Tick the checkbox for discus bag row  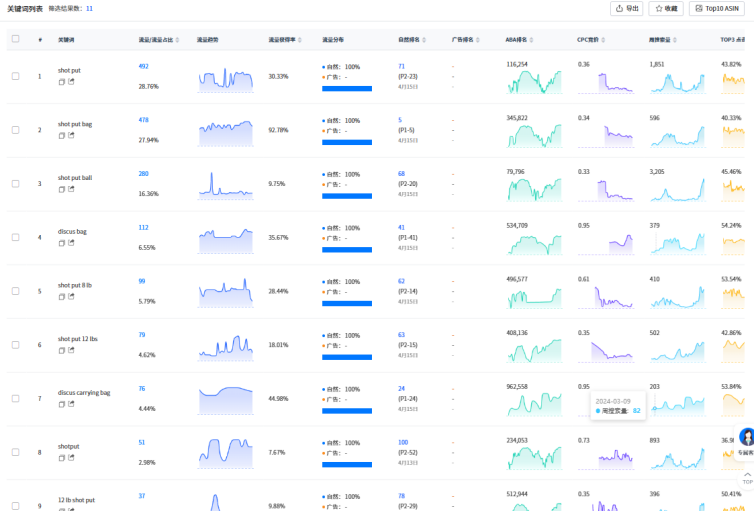click(x=15, y=237)
